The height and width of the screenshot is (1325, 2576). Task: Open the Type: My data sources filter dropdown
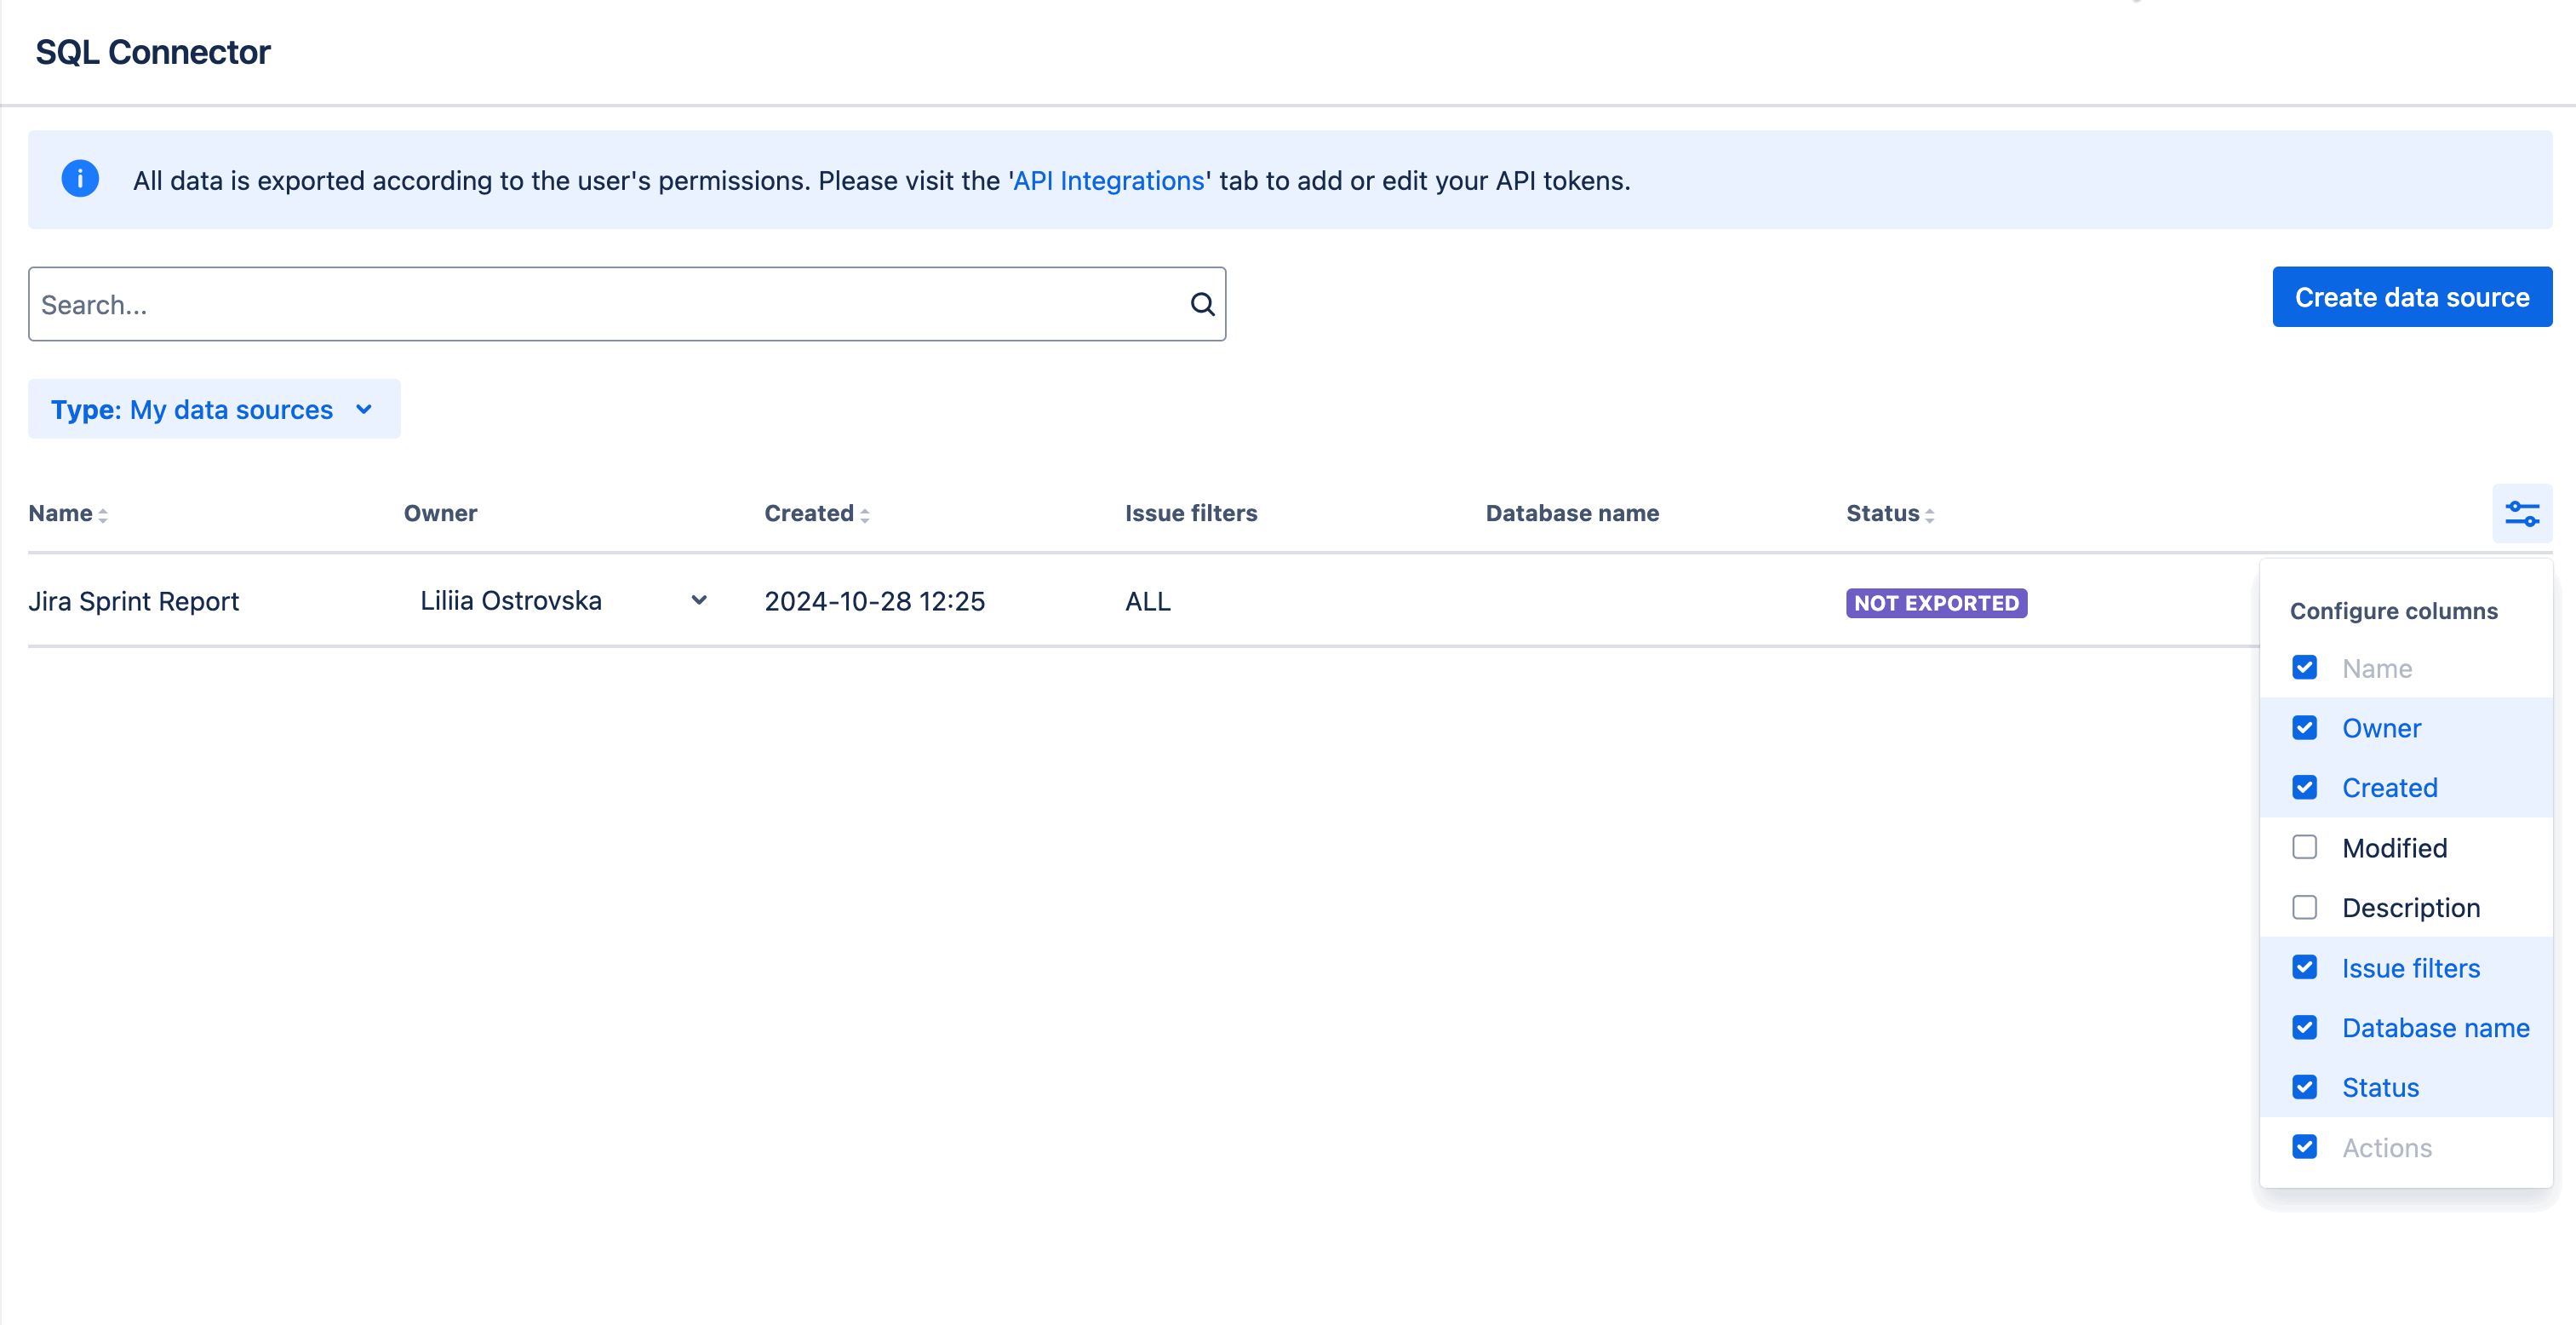[213, 409]
